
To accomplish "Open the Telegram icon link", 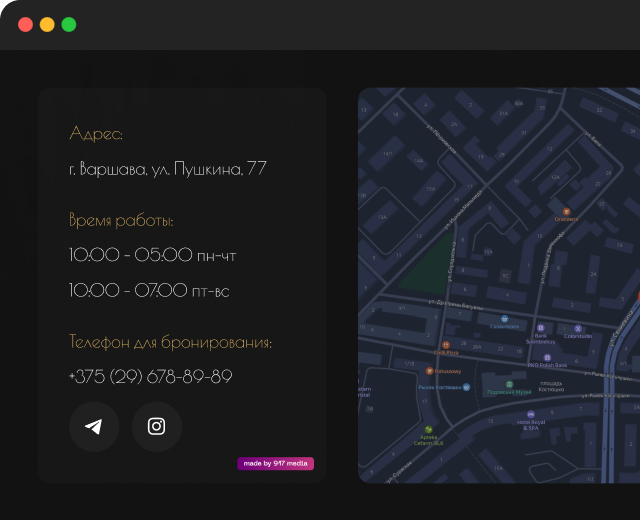I will (x=94, y=427).
